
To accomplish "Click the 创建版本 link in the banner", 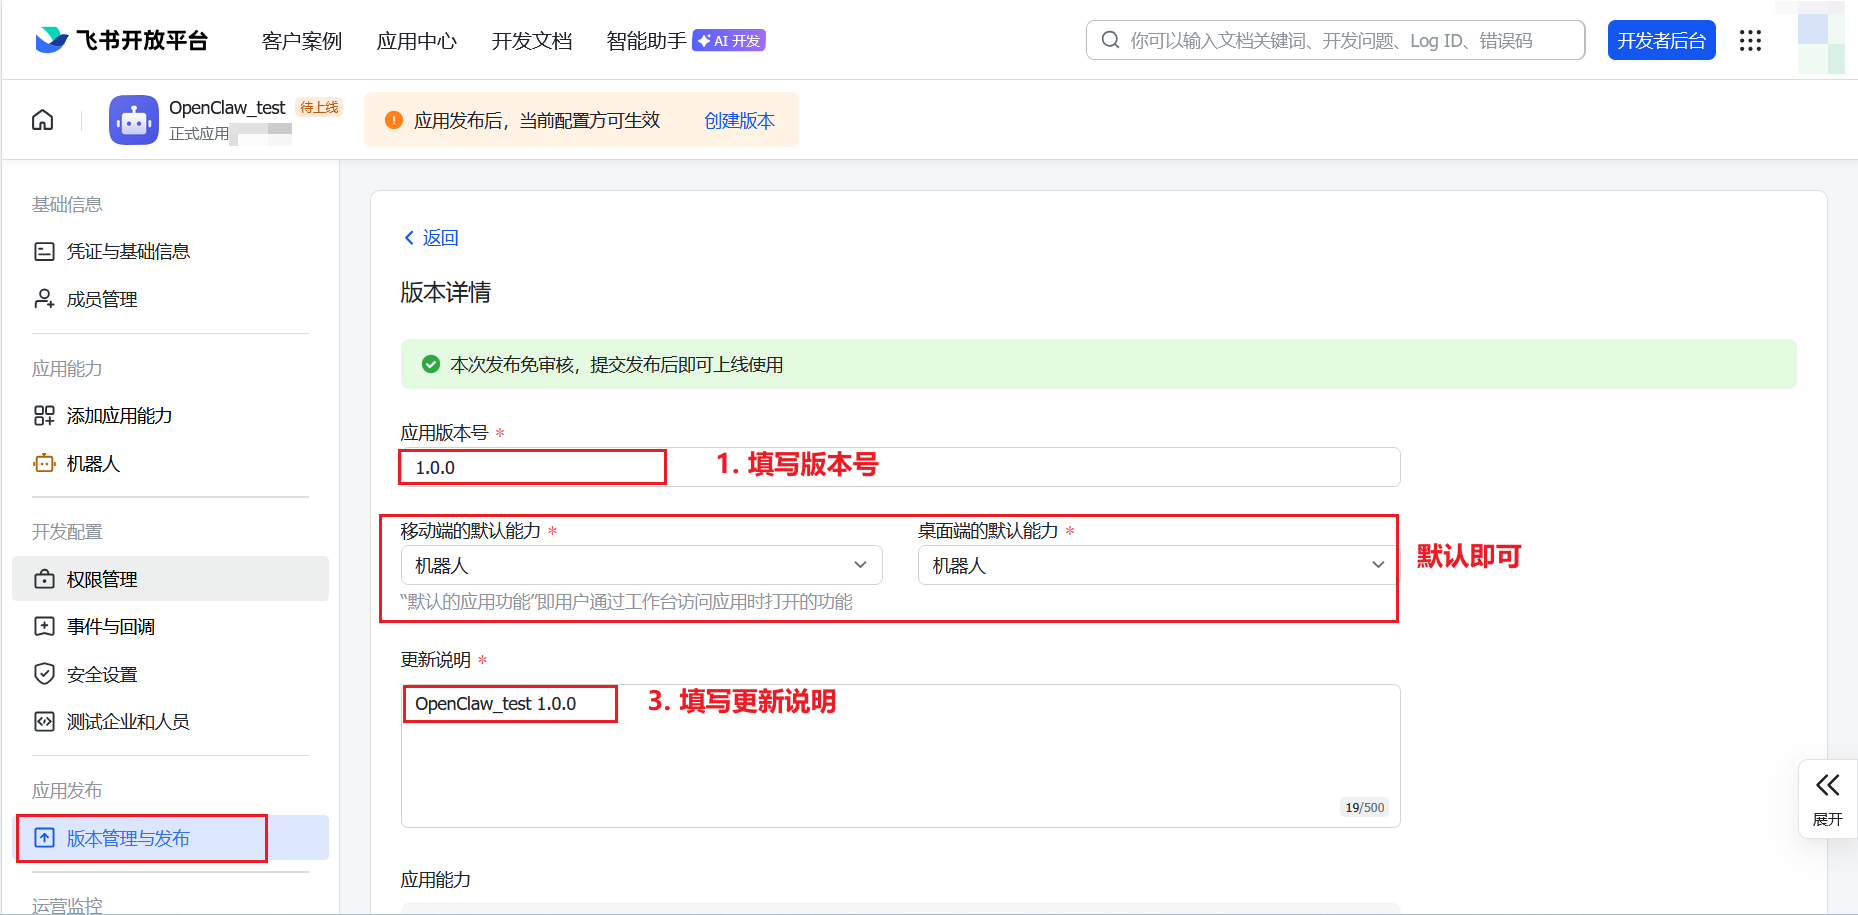I will (x=739, y=120).
